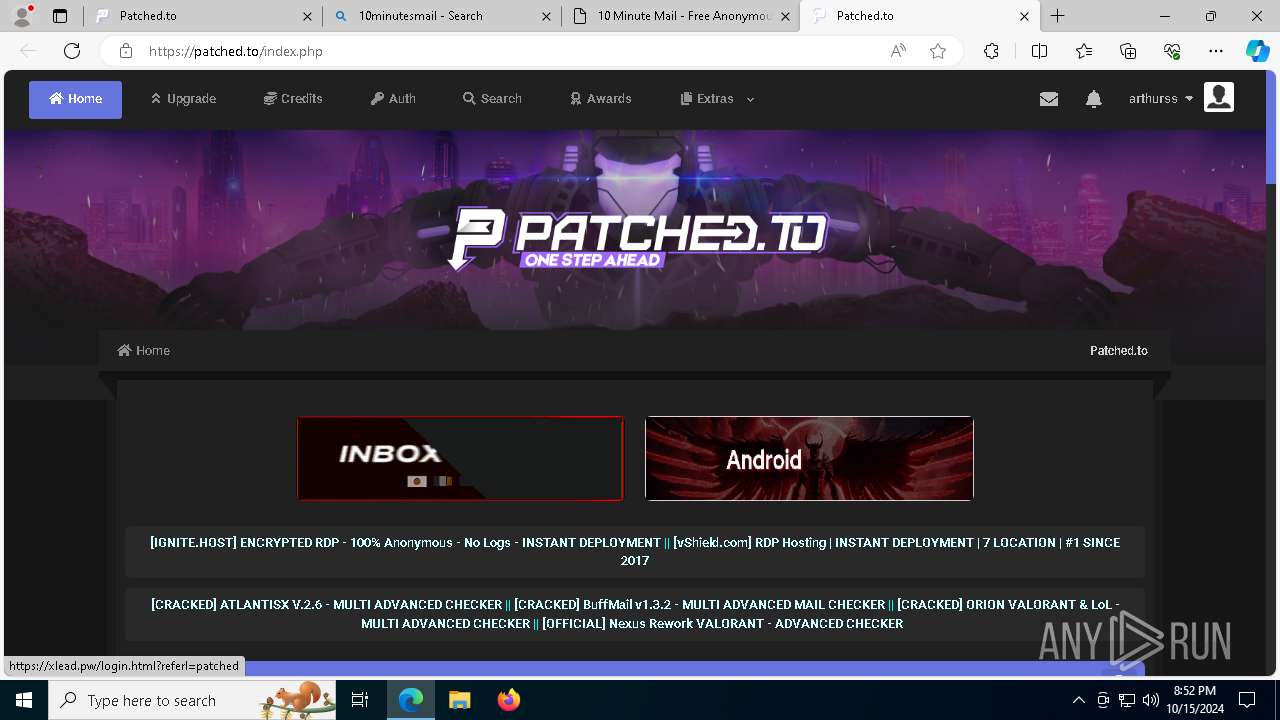View site information lock icon
1280x720 pixels.
coord(125,51)
